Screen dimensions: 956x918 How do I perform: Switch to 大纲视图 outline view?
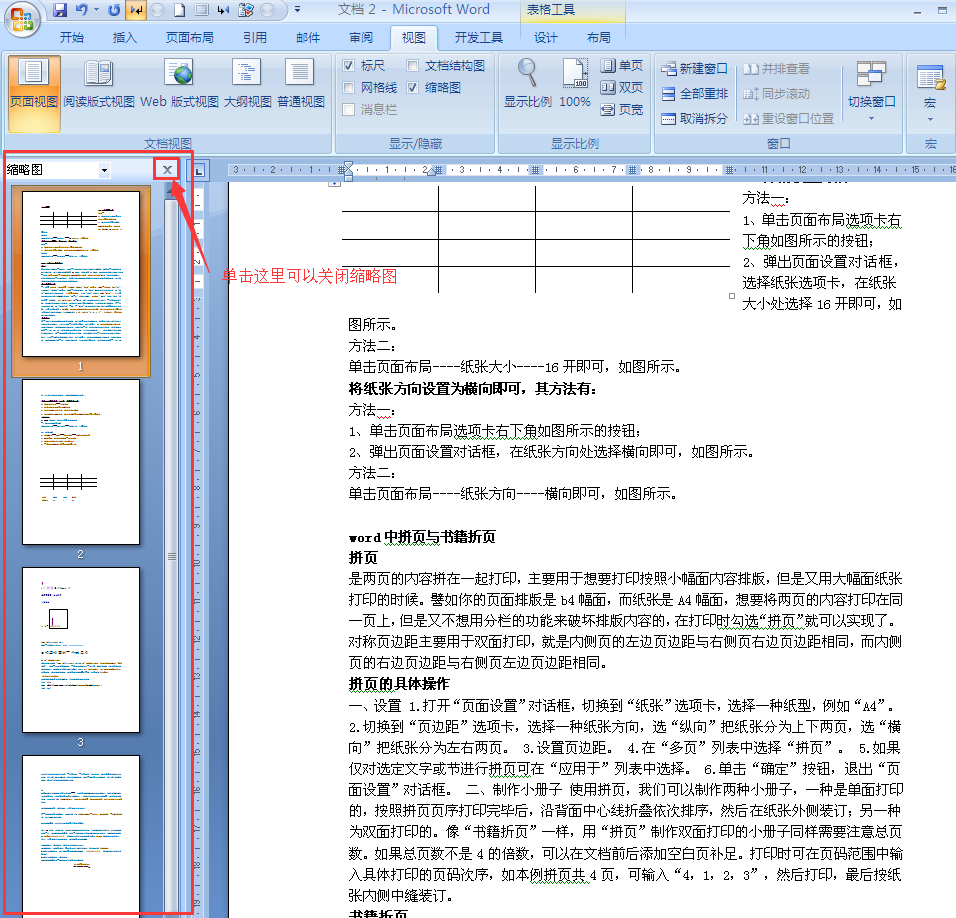coord(247,85)
